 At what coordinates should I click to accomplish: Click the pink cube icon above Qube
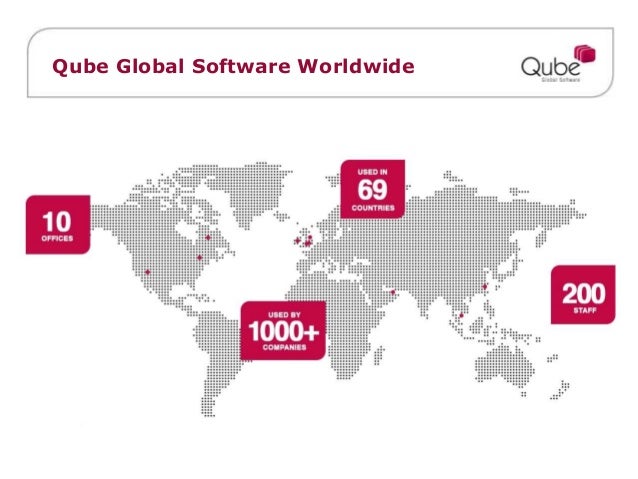(585, 54)
